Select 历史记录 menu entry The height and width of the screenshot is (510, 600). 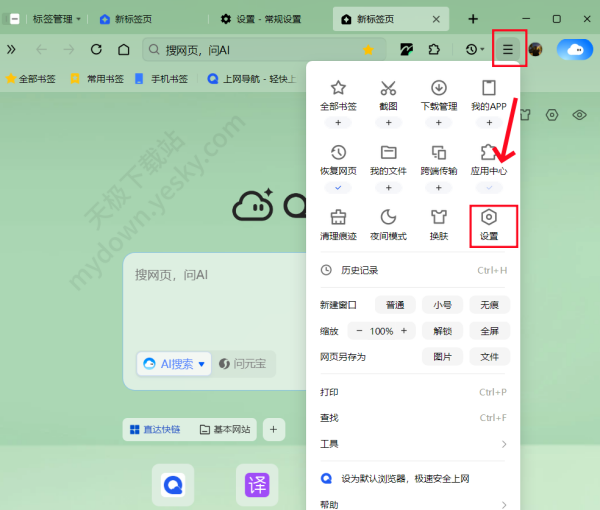[358, 270]
